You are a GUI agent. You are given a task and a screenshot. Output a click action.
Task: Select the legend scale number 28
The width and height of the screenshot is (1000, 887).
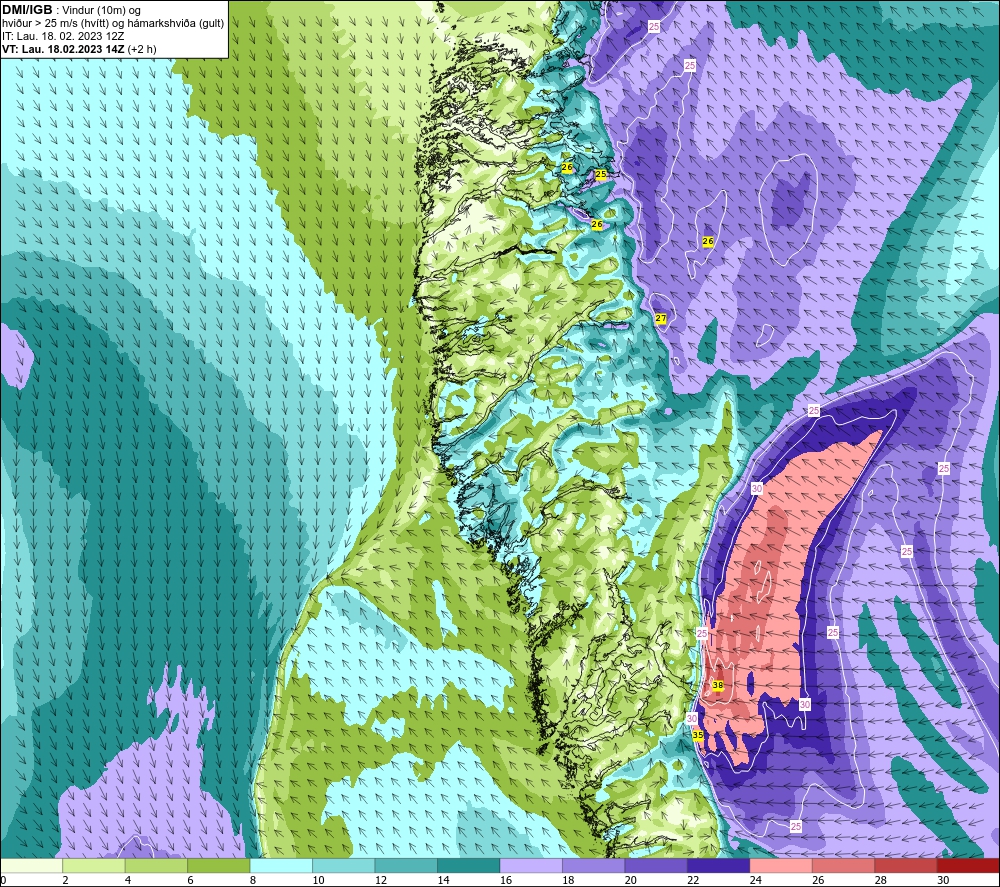(881, 880)
